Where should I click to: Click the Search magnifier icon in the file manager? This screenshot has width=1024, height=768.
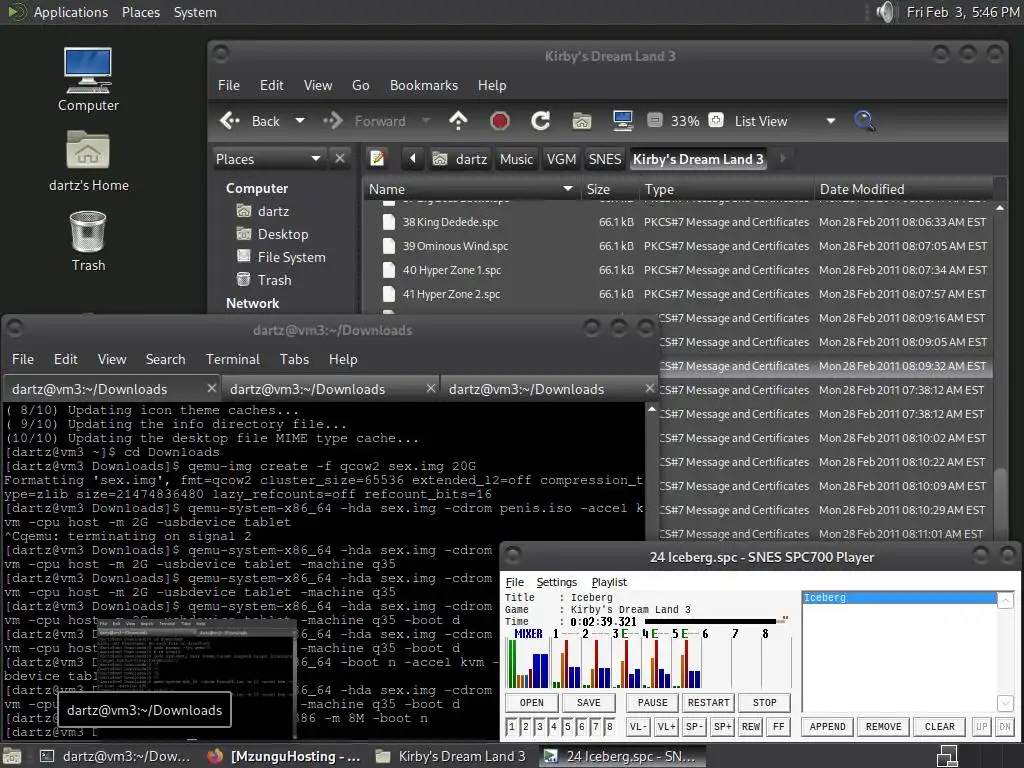click(865, 121)
